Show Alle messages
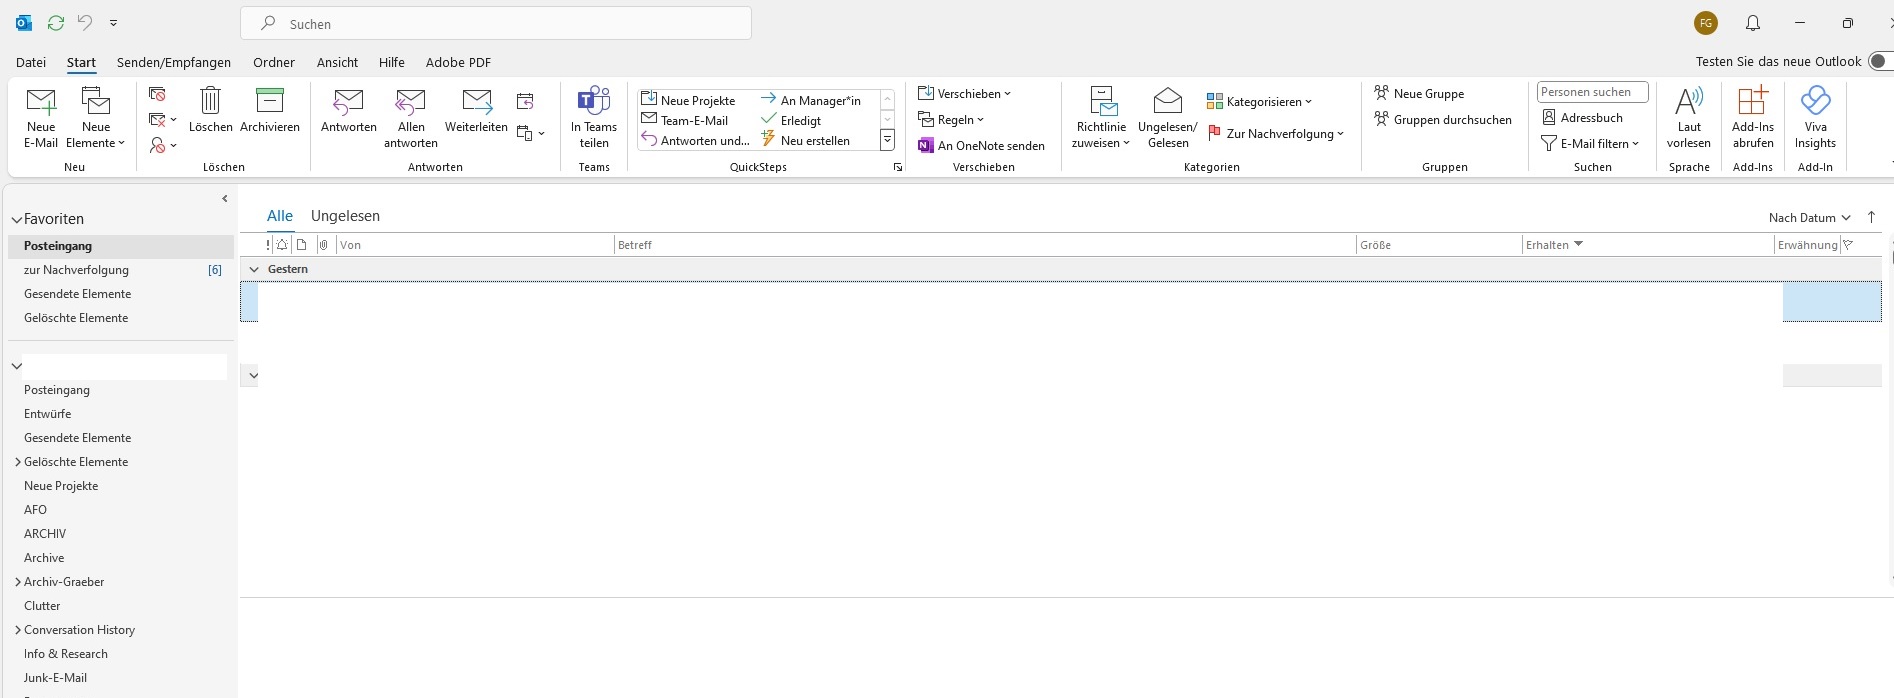Screen dimensions: 1894x698 click(x=280, y=216)
